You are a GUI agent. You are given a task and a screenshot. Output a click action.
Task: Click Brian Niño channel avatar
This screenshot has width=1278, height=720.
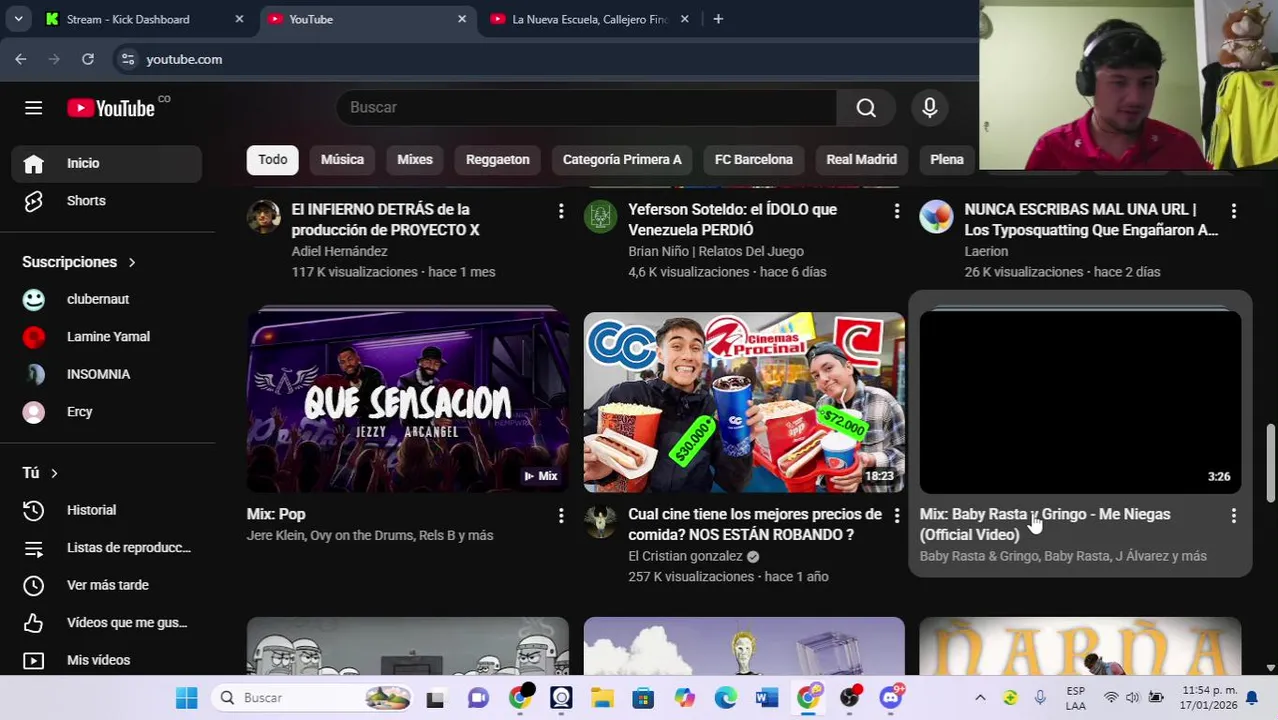(600, 217)
